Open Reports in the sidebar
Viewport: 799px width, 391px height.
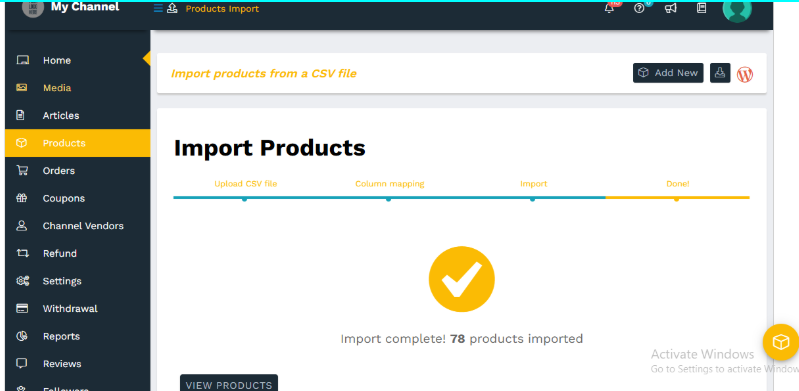pos(77,336)
